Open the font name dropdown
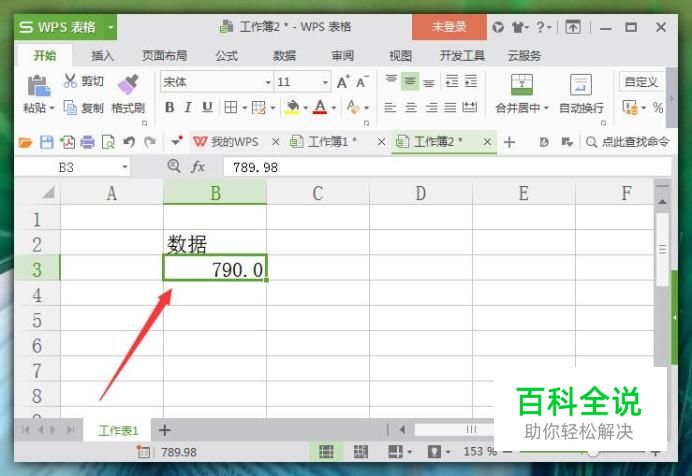This screenshot has height=476, width=692. 268,82
